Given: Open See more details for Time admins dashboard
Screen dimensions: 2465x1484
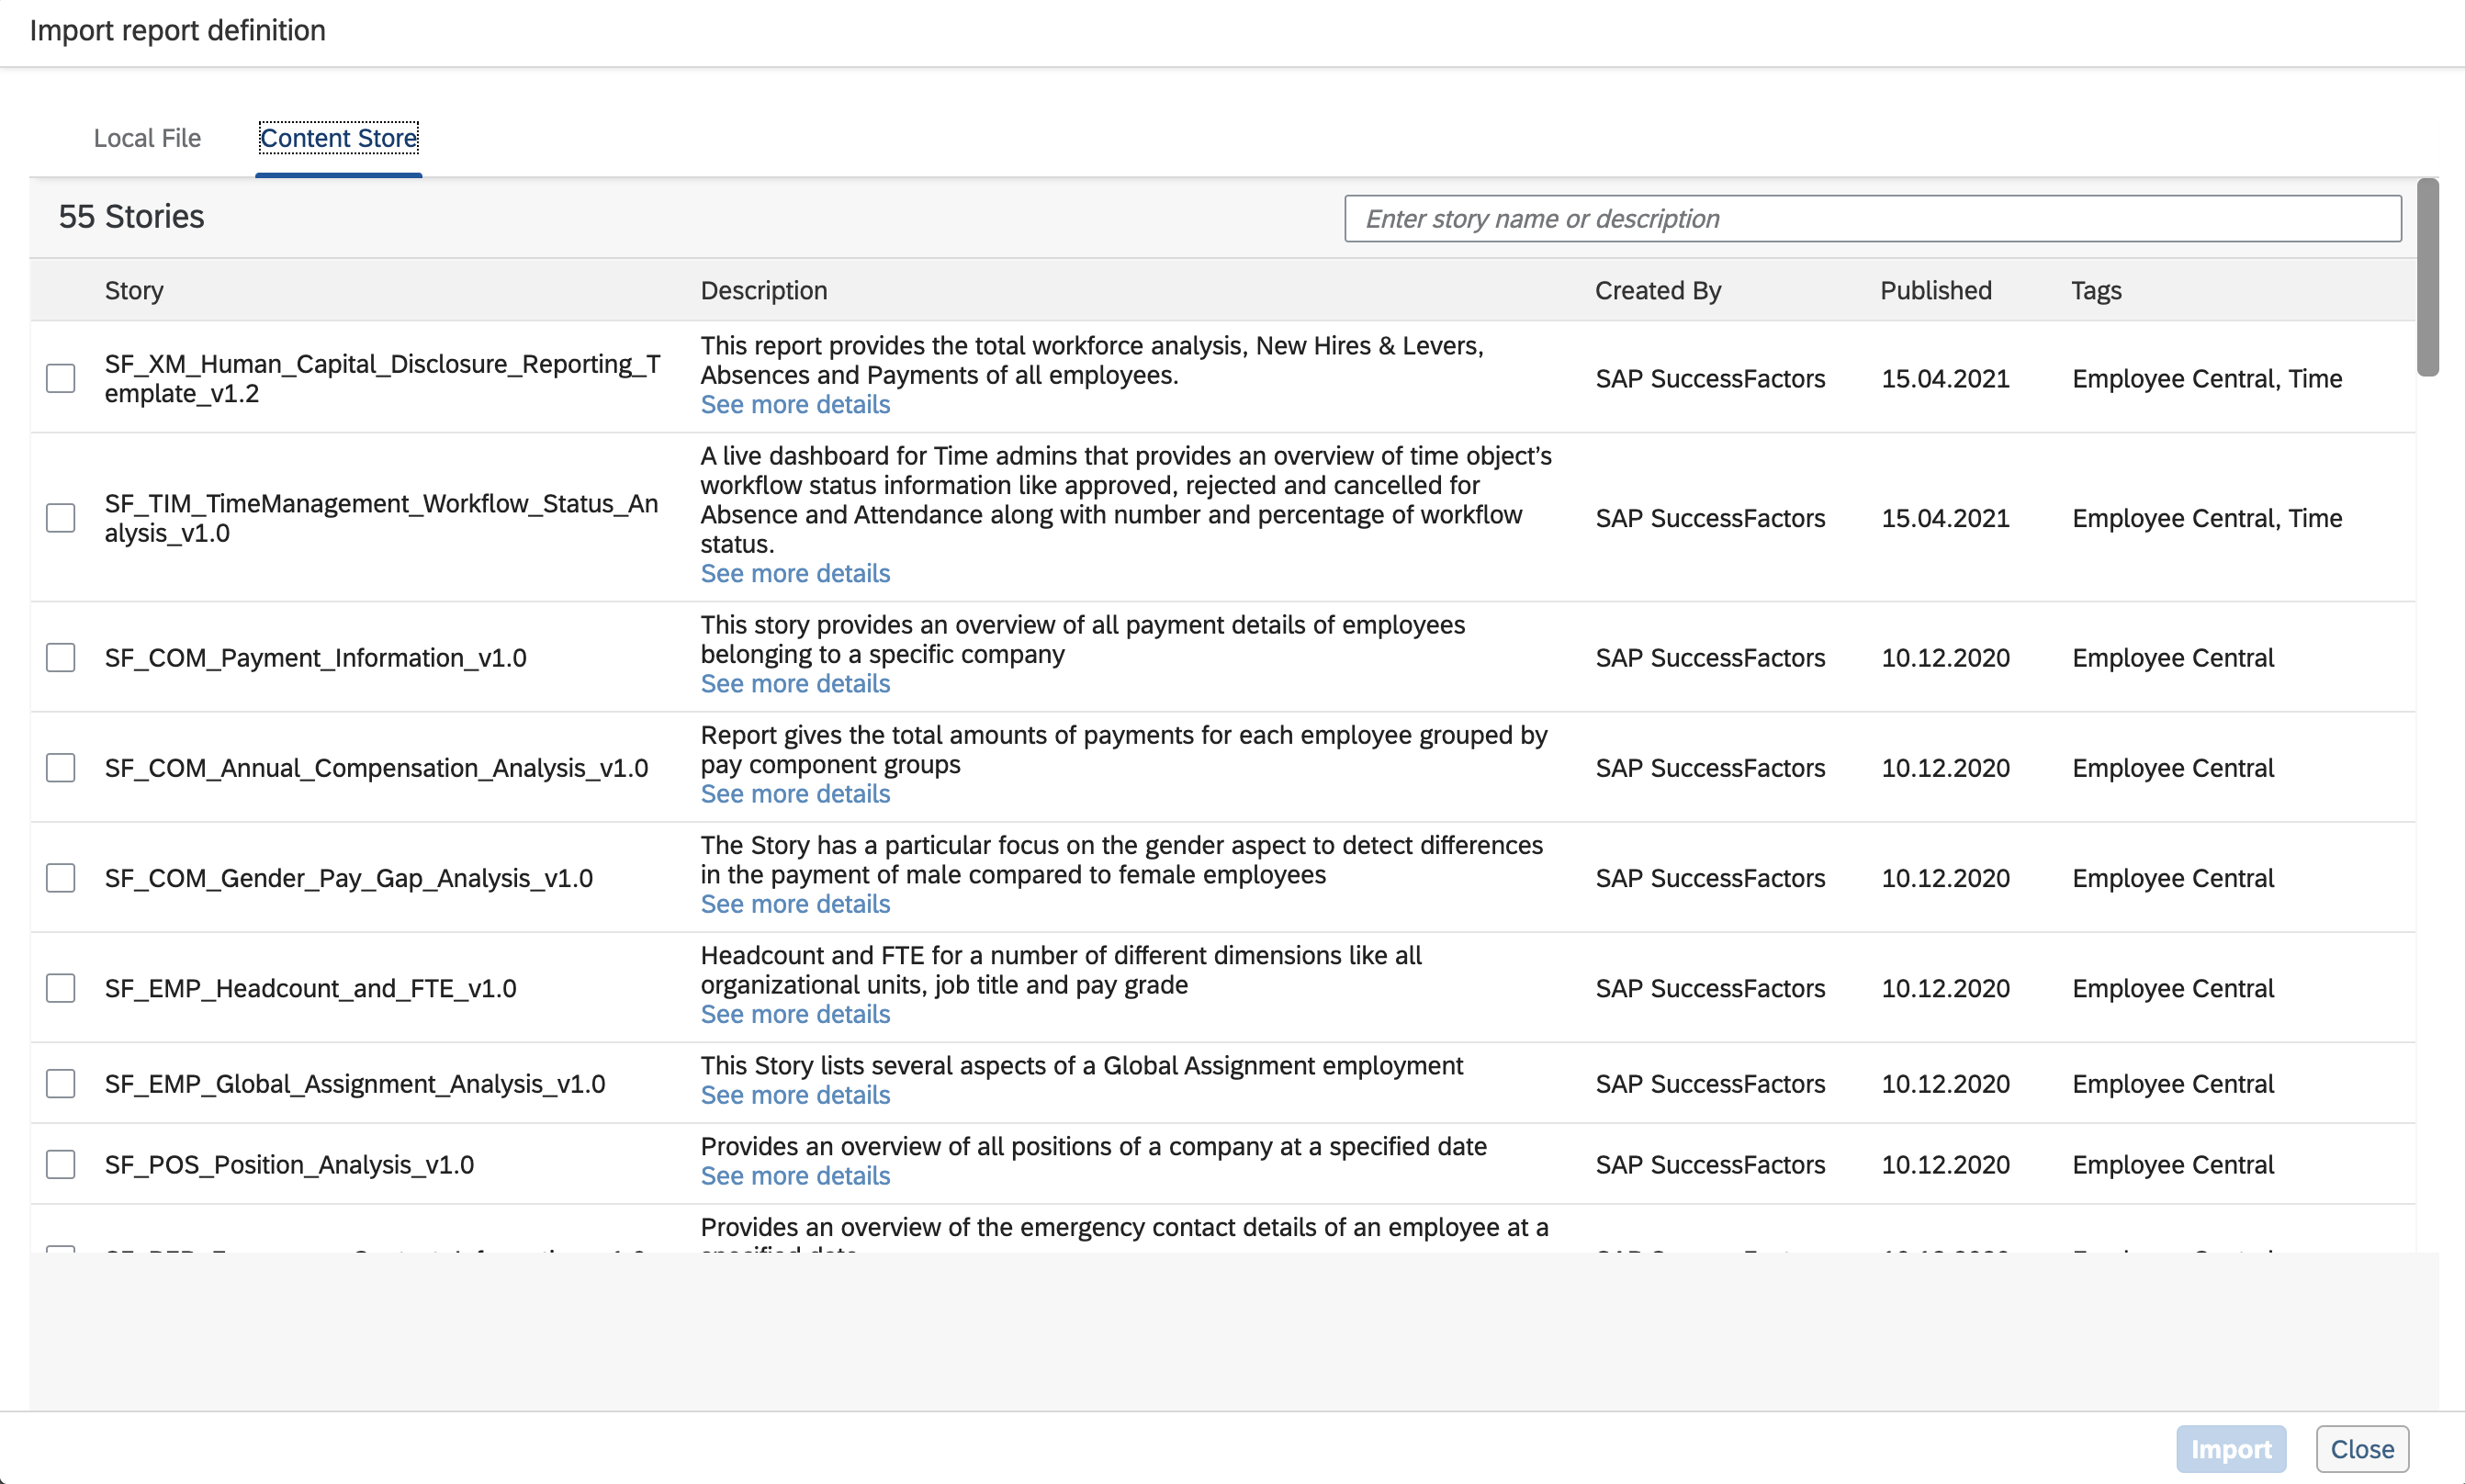Looking at the screenshot, I should (795, 574).
